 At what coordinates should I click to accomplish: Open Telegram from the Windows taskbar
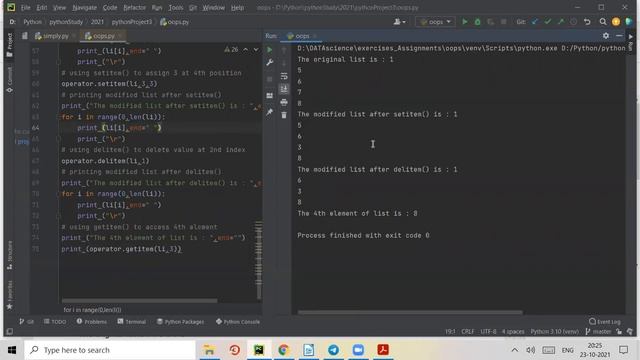tap(333, 350)
